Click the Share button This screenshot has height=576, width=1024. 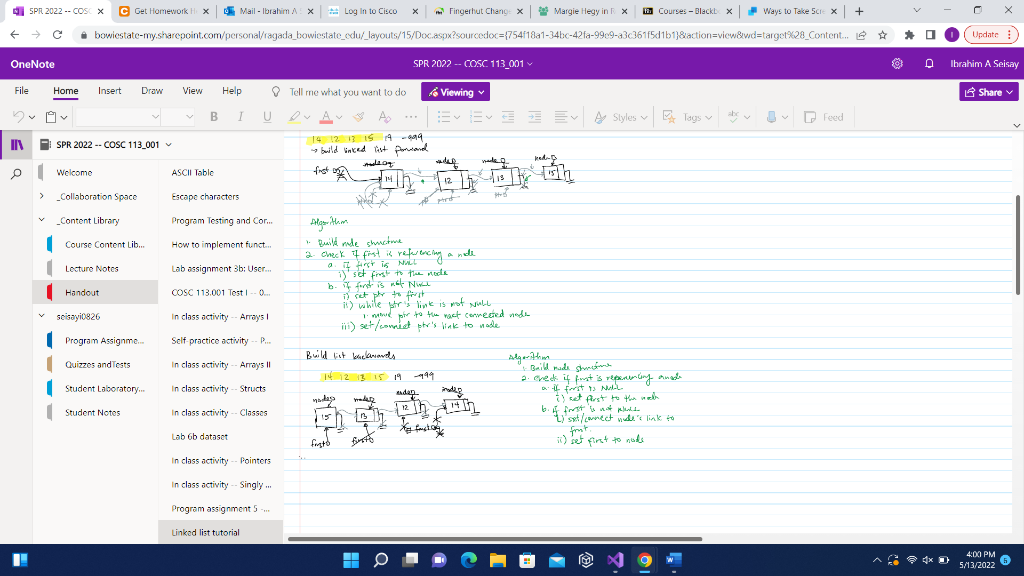pos(988,91)
